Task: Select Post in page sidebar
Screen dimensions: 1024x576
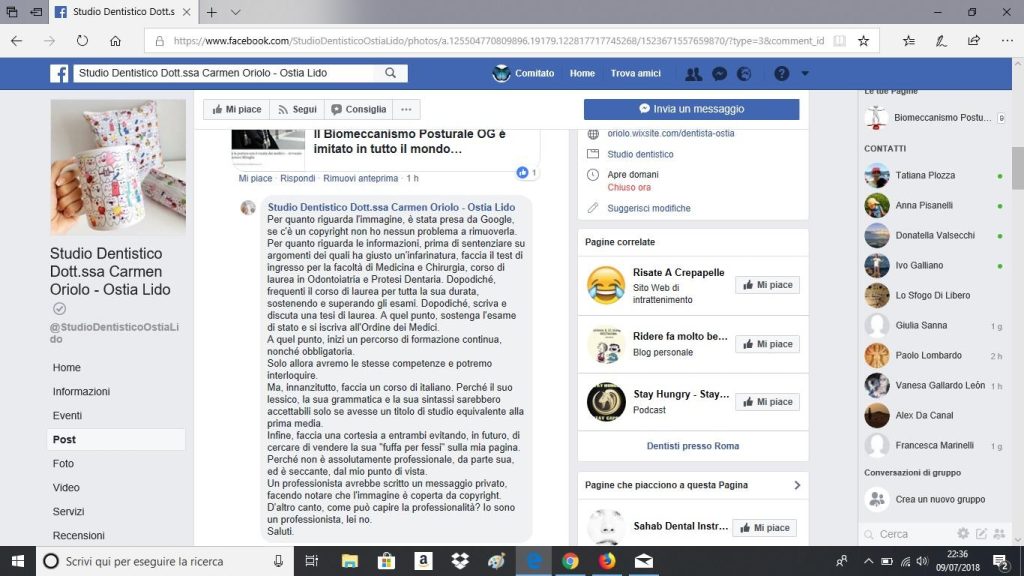Action: (116, 440)
